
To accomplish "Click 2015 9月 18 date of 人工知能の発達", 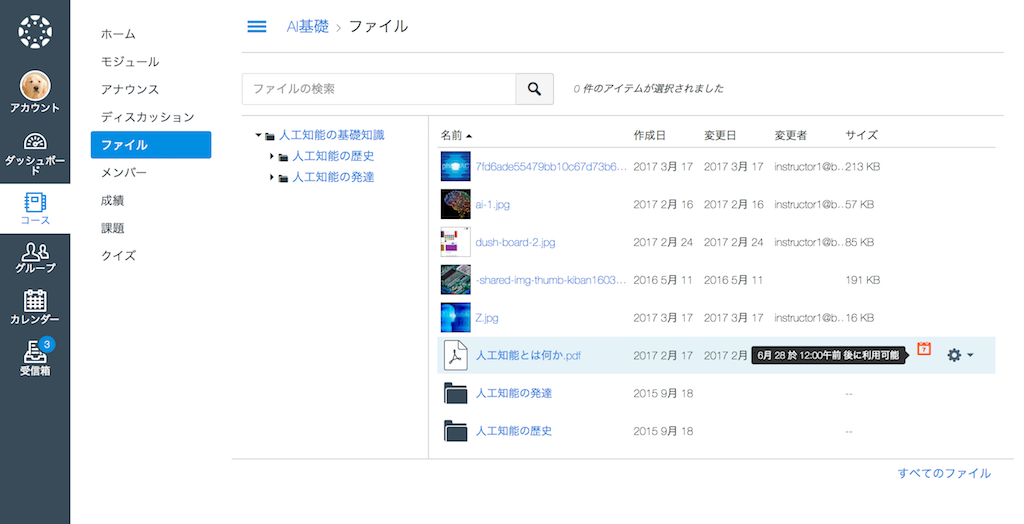I will coord(663,393).
